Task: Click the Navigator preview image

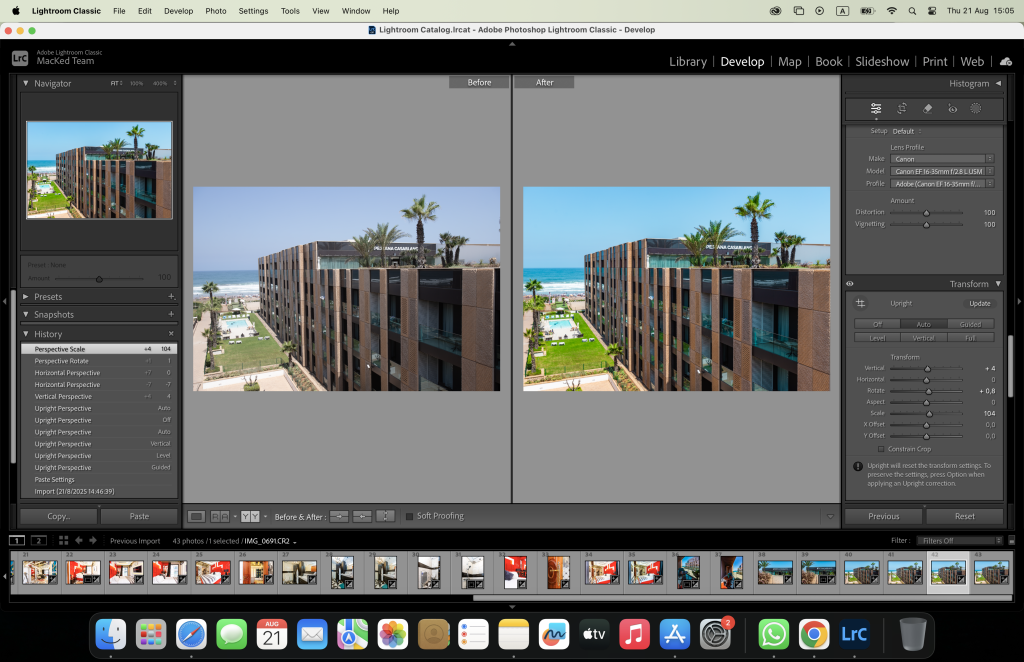Action: [x=99, y=170]
